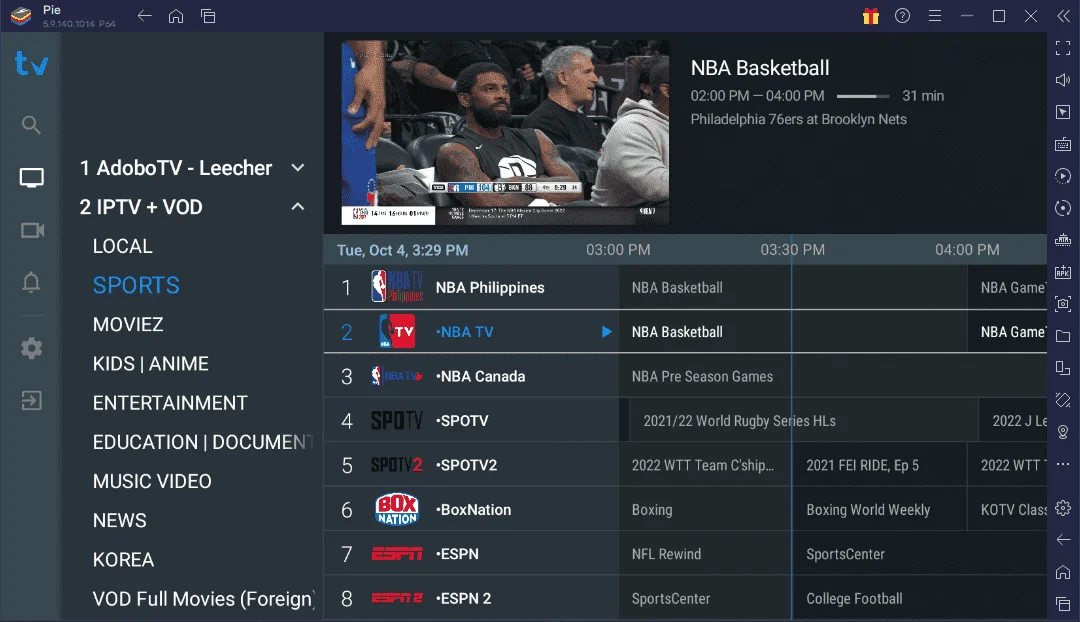1080x622 pixels.
Task: Select channel 6 BoxNation
Action: pos(471,510)
